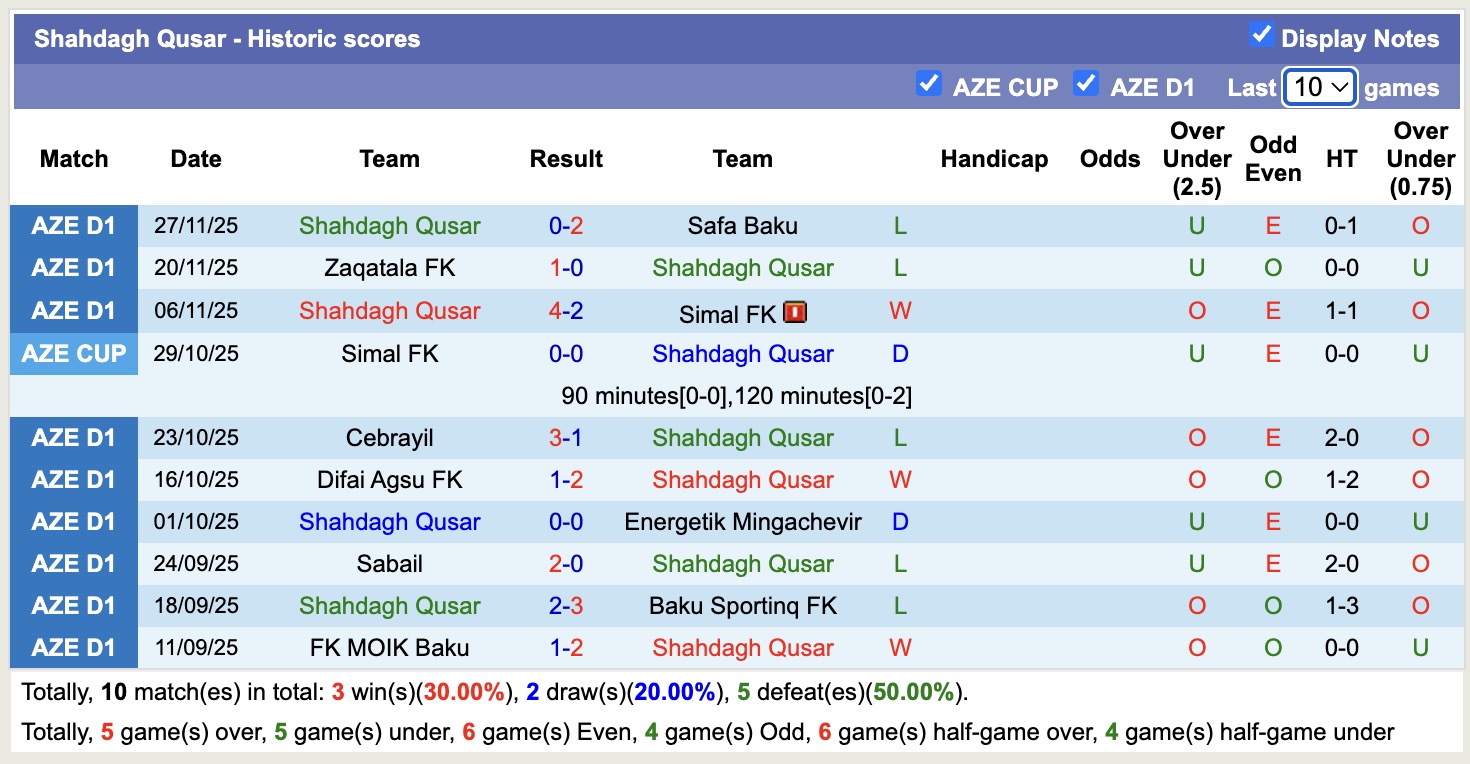Click the Sabail team name
The image size is (1470, 764).
389,564
